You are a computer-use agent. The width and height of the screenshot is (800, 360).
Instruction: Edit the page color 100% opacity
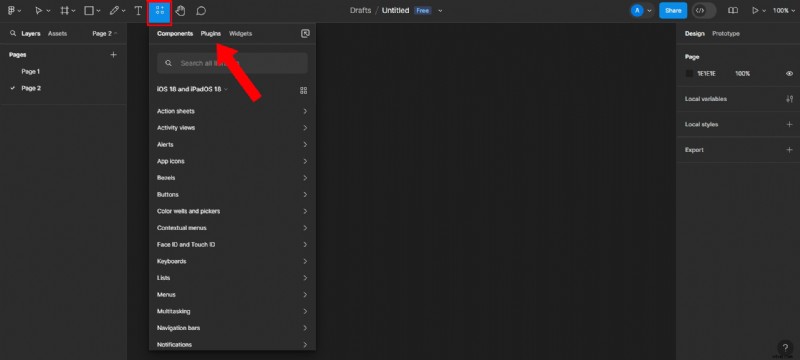[x=742, y=74]
